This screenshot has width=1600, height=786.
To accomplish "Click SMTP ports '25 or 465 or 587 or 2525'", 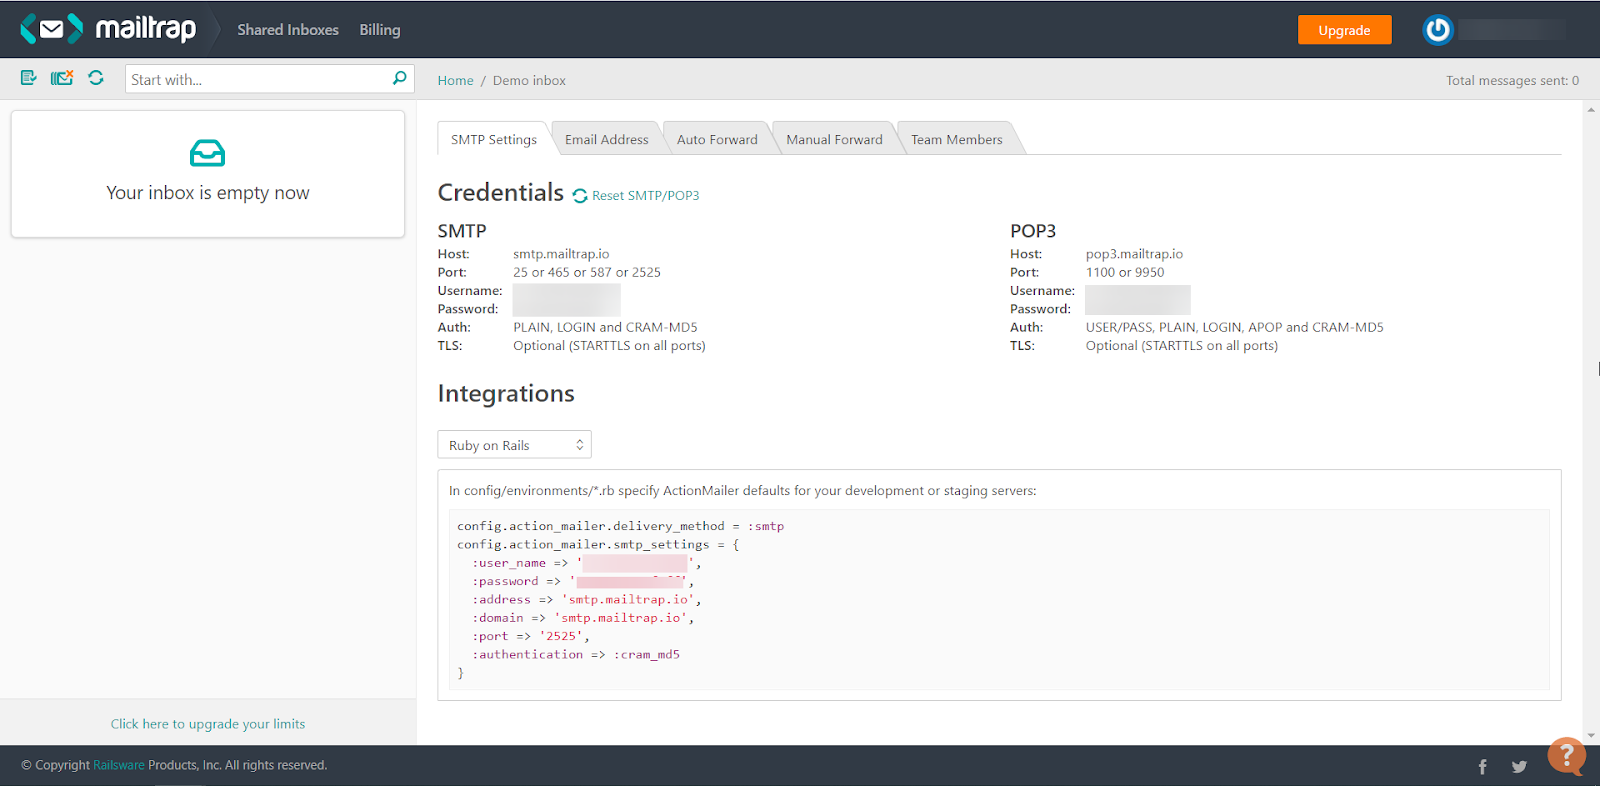I will pyautogui.click(x=587, y=272).
